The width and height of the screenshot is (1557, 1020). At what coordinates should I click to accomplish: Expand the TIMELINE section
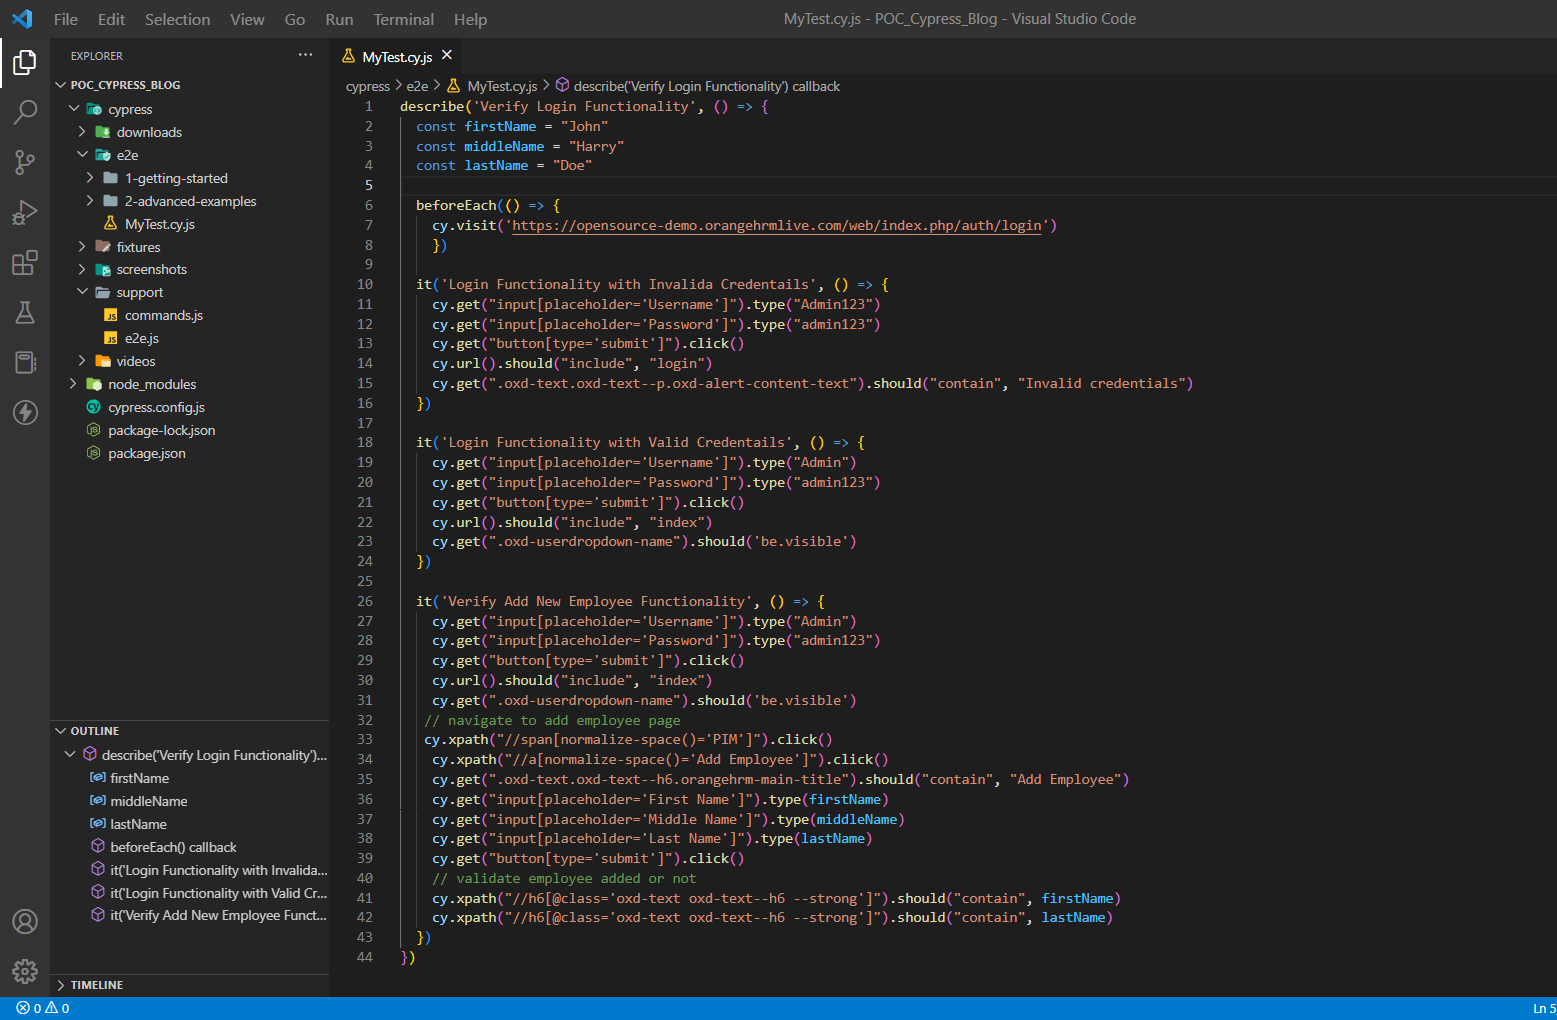coord(61,985)
